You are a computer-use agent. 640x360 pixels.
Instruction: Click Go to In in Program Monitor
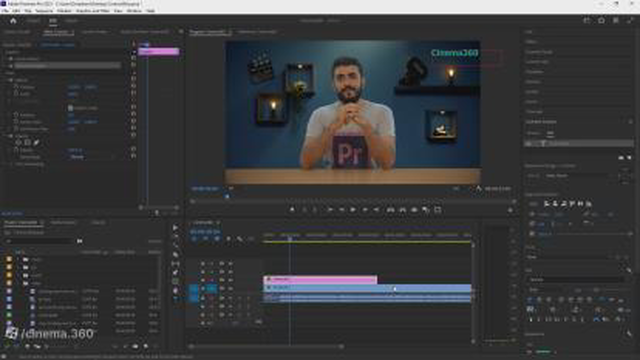[330, 210]
